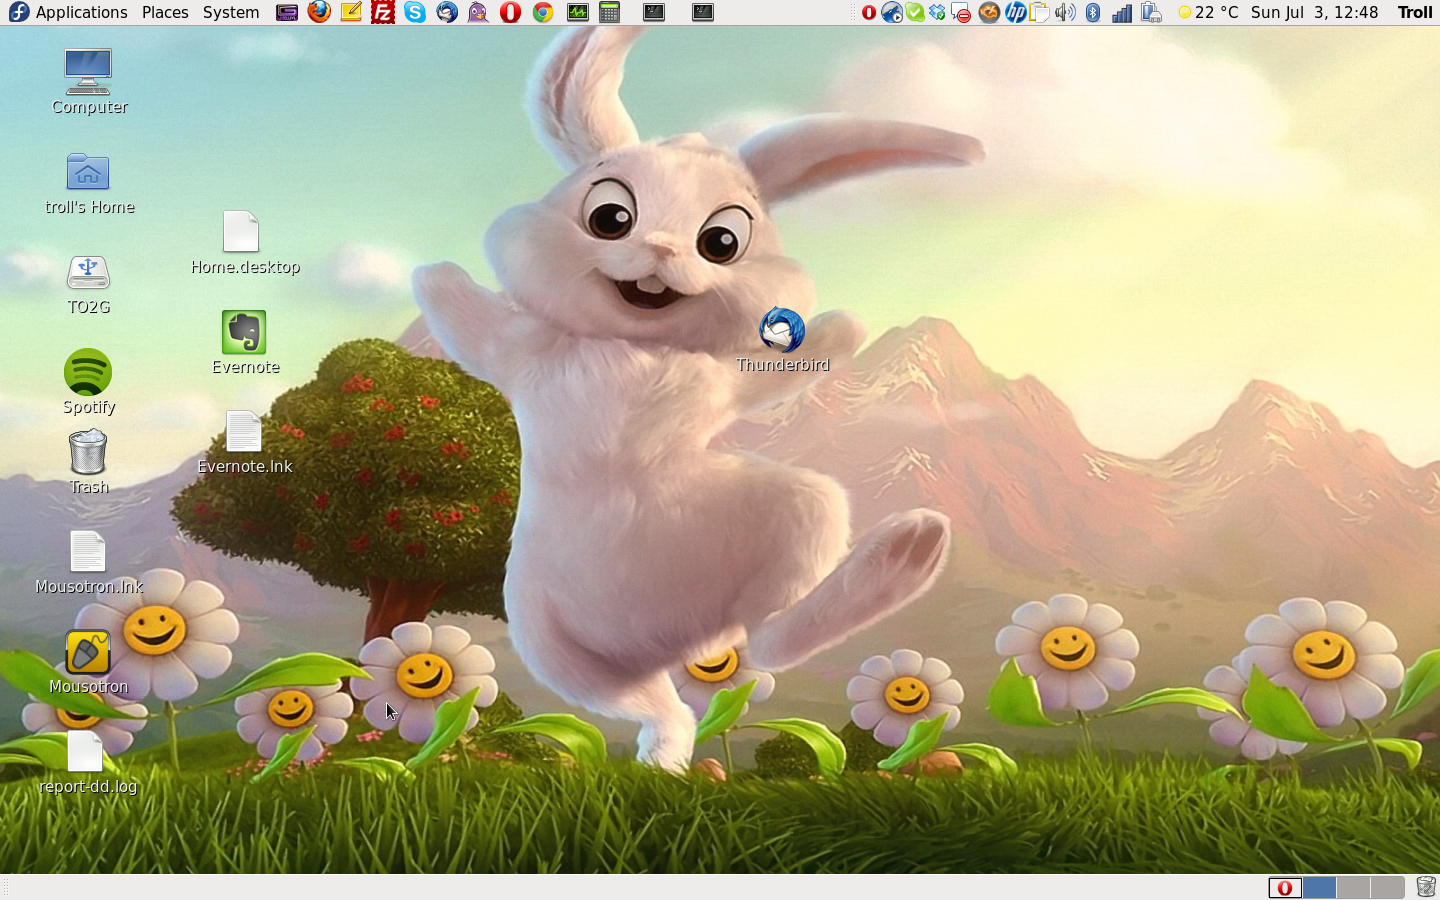
Task: Open the clipboard manager tray icon
Action: [1040, 12]
